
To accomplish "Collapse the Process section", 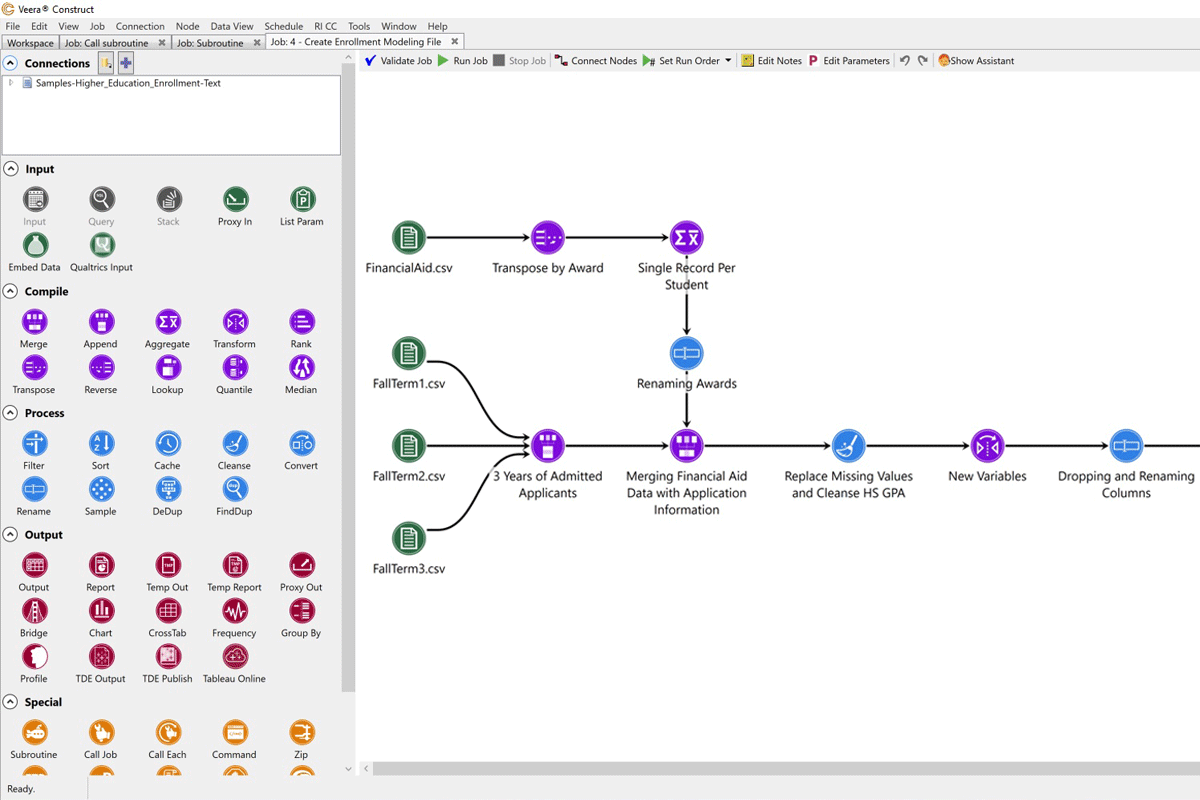I will (10, 413).
